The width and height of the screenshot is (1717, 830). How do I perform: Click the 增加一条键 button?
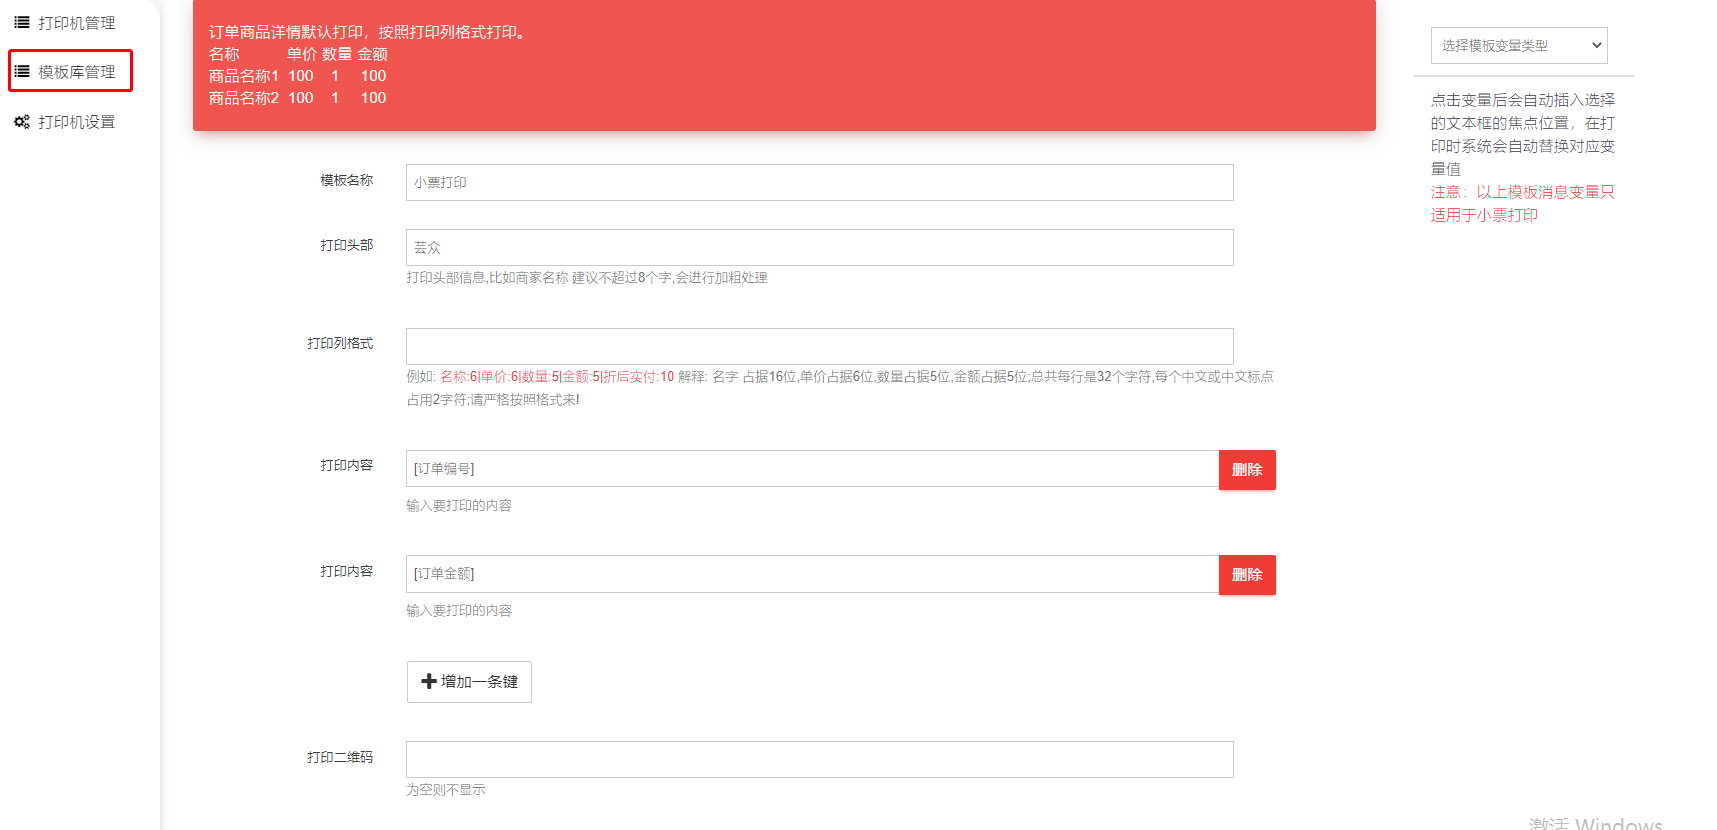point(469,681)
